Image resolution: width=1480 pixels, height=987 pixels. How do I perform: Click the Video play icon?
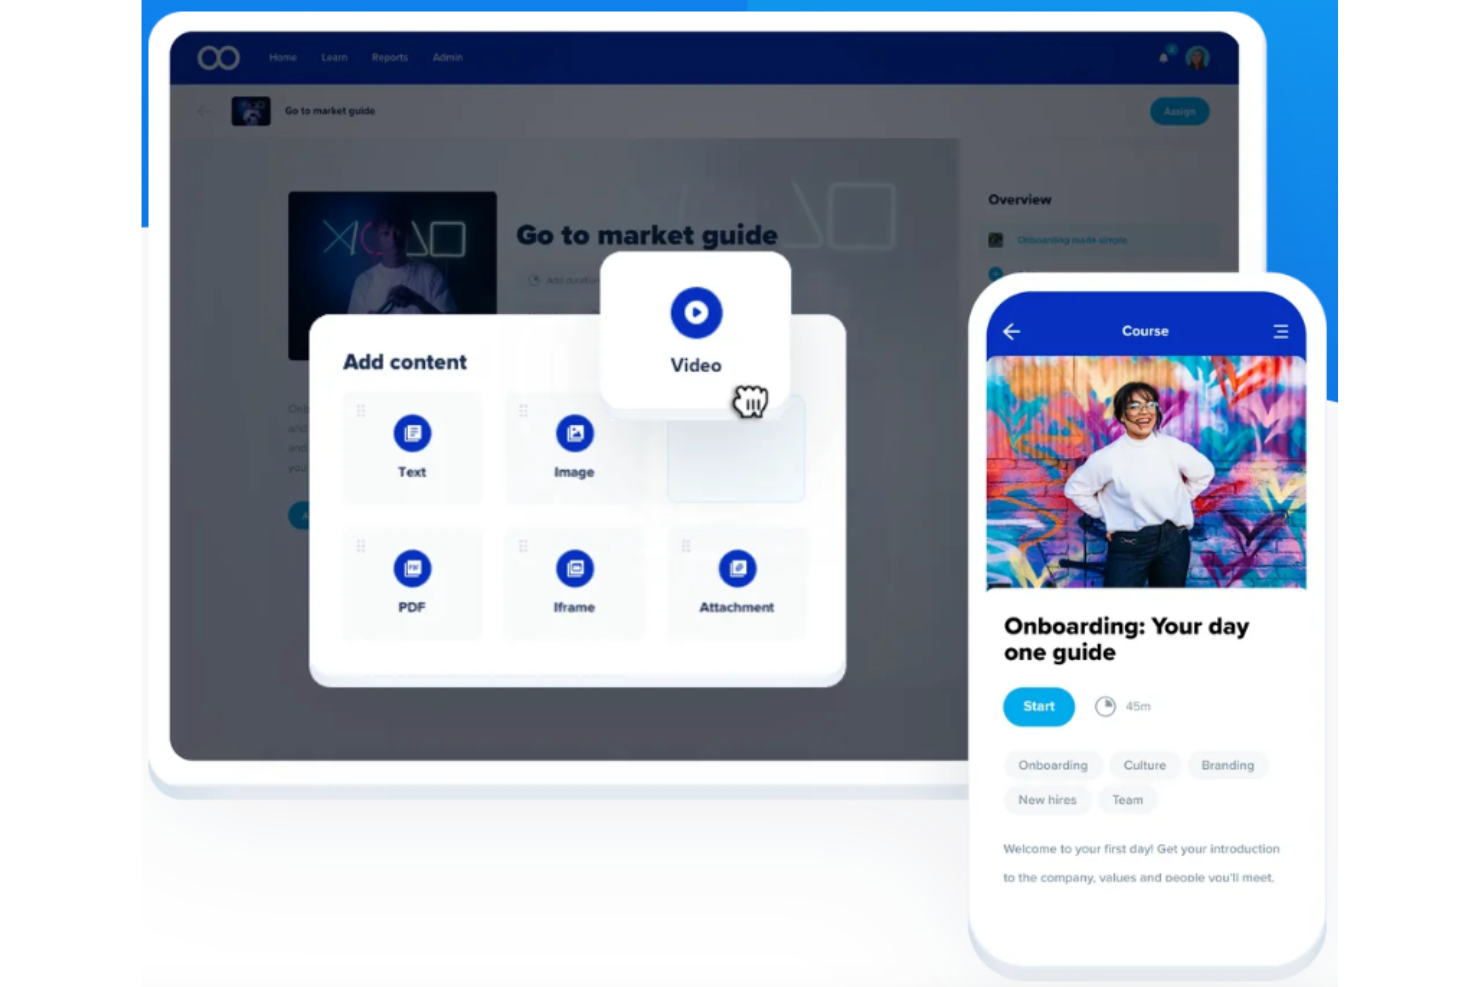pyautogui.click(x=696, y=313)
